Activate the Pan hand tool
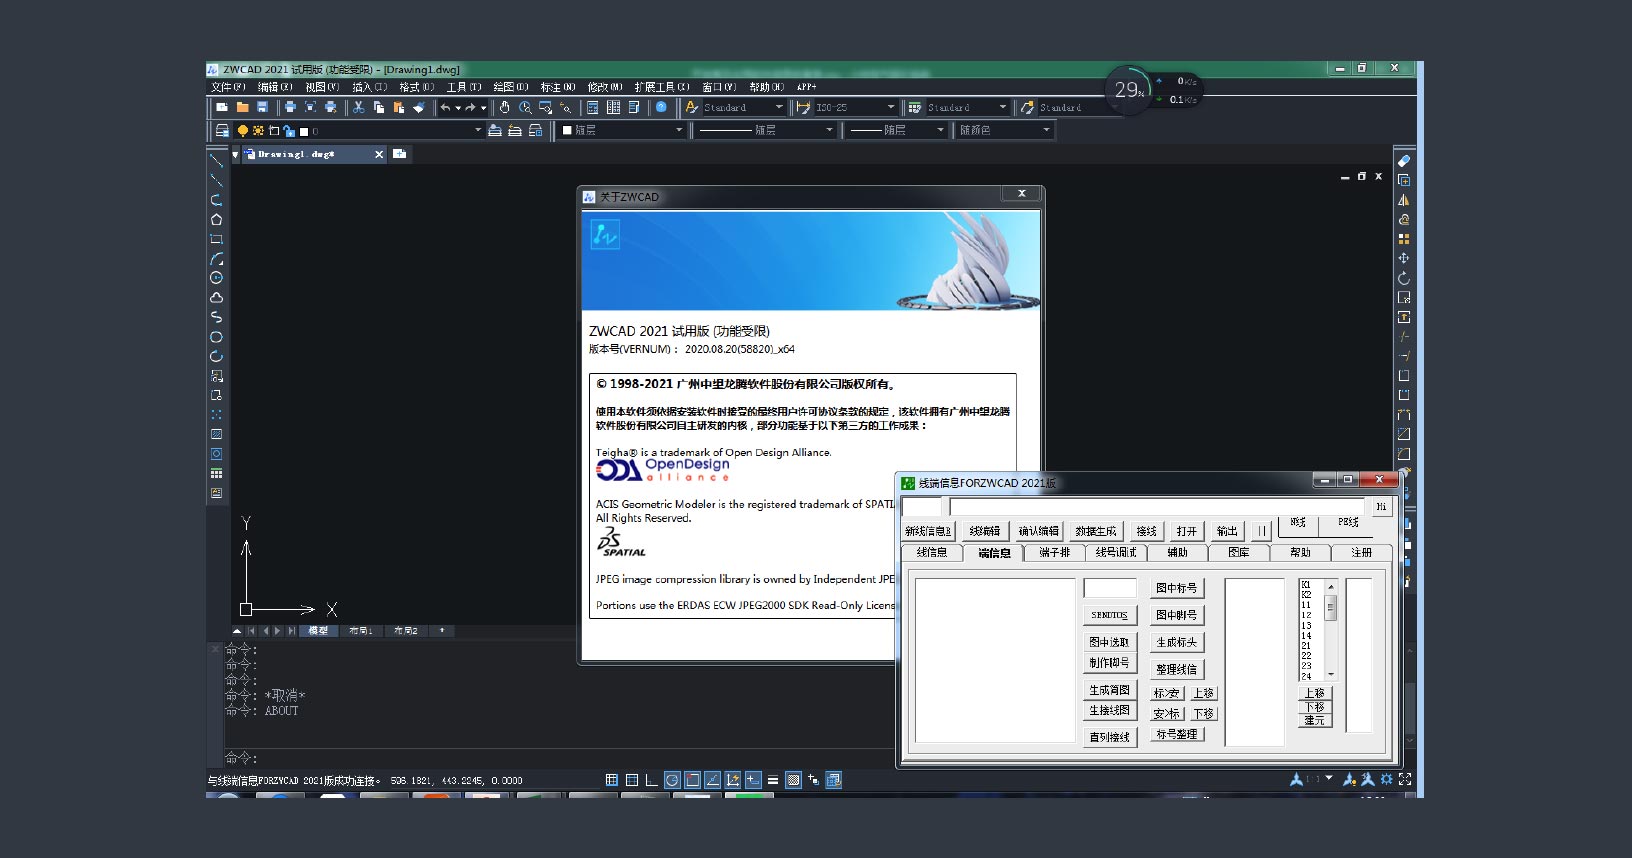The image size is (1632, 858). (x=505, y=107)
